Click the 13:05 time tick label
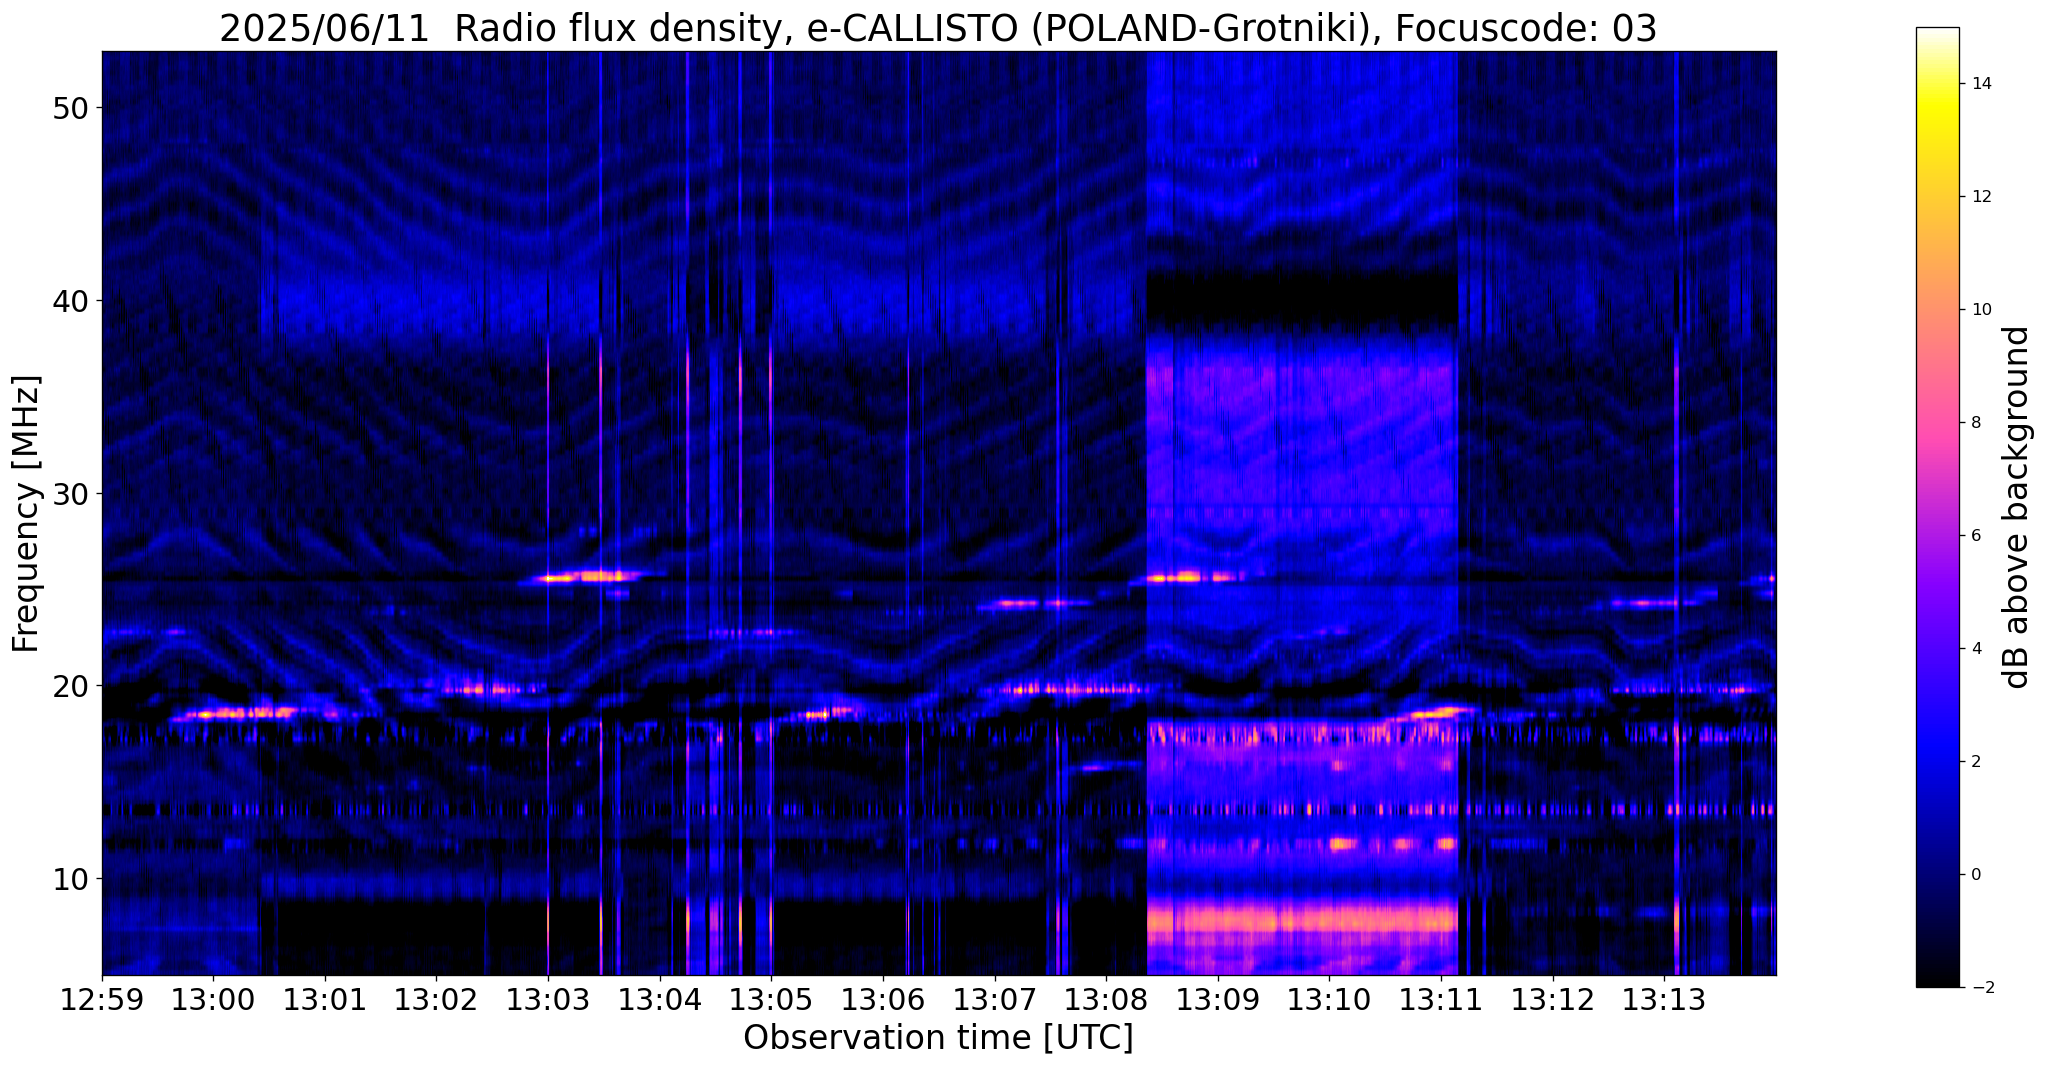Image resolution: width=2047 pixels, height=1067 pixels. tap(771, 999)
